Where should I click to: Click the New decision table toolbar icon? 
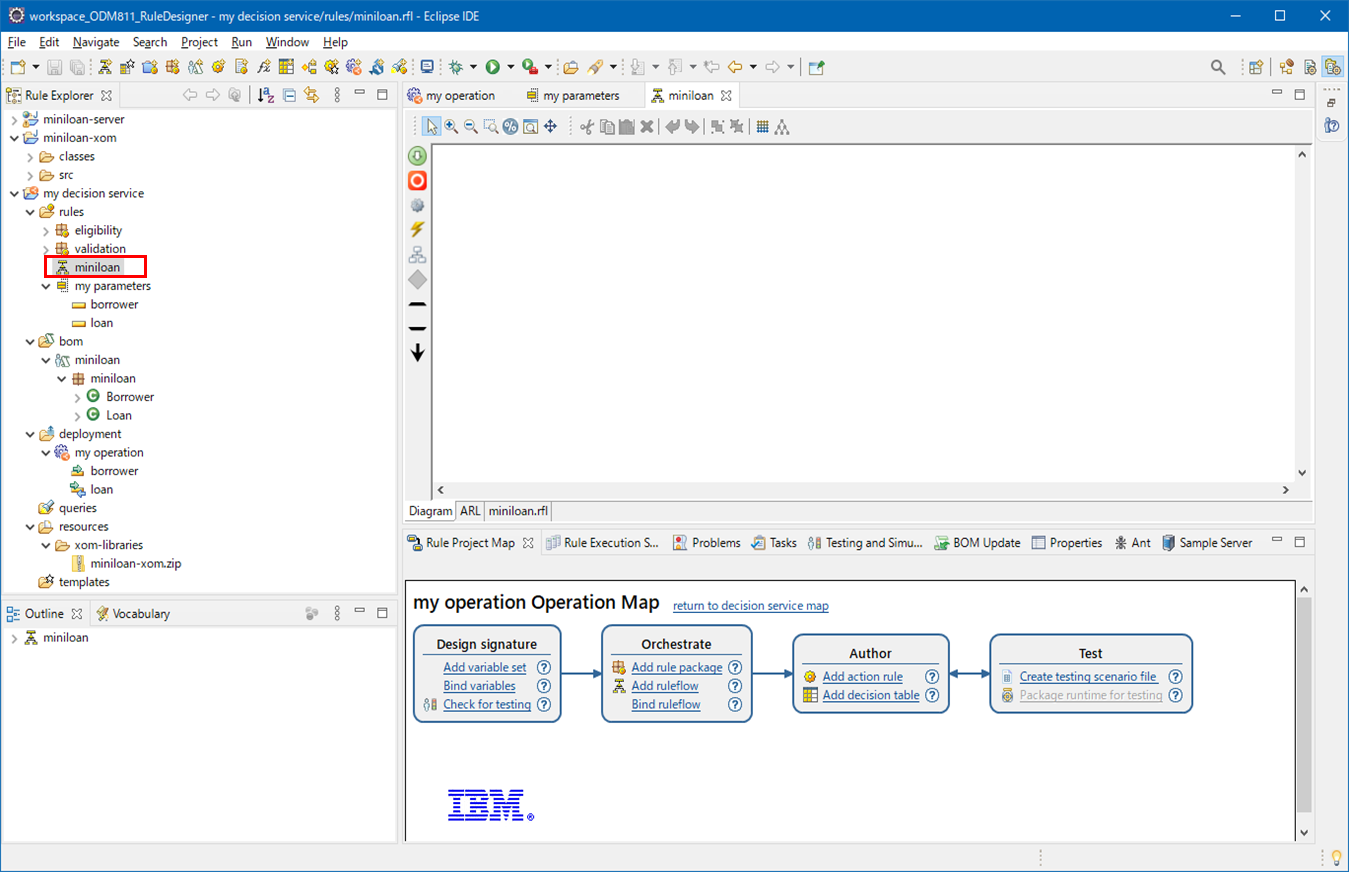click(286, 67)
